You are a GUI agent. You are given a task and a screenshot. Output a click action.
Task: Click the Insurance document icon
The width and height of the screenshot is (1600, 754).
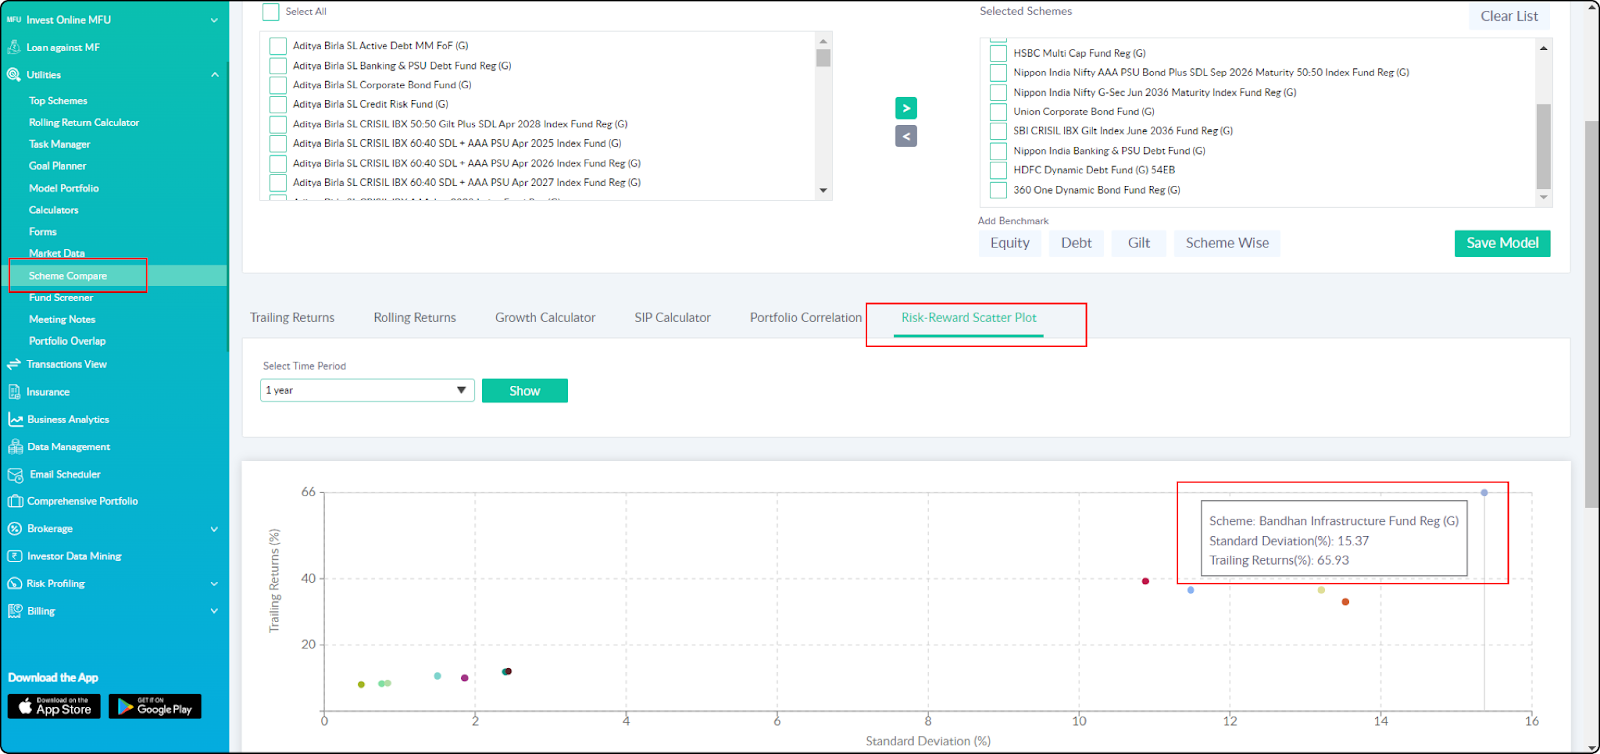click(14, 392)
